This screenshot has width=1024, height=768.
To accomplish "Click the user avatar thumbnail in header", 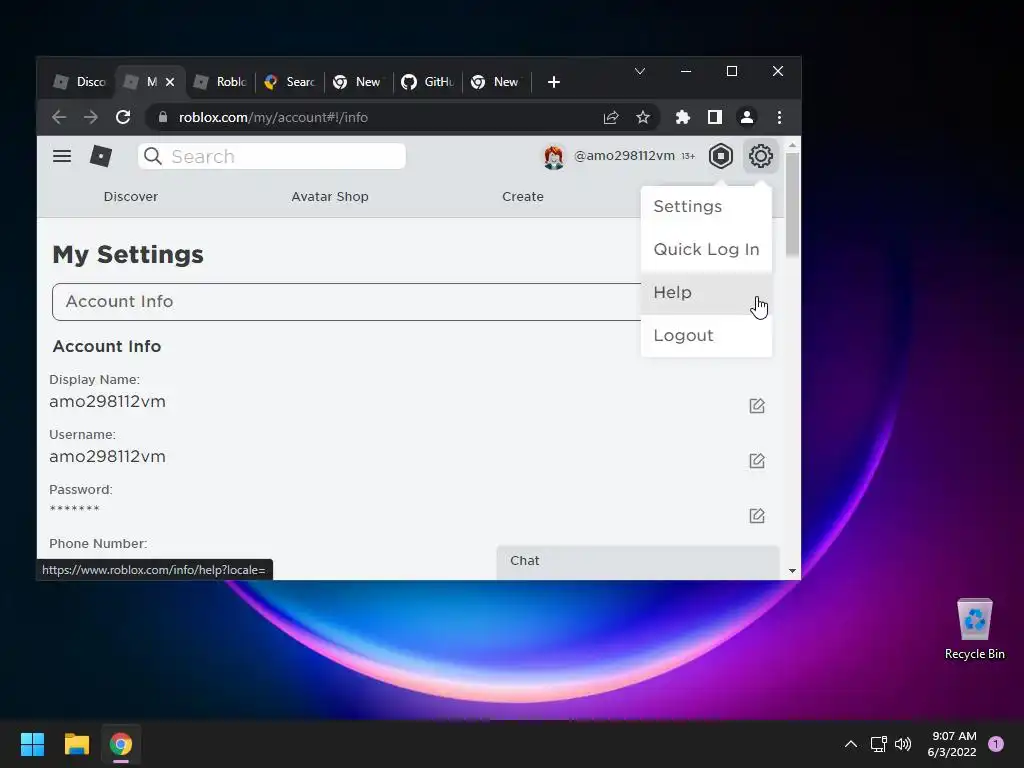I will click(553, 157).
